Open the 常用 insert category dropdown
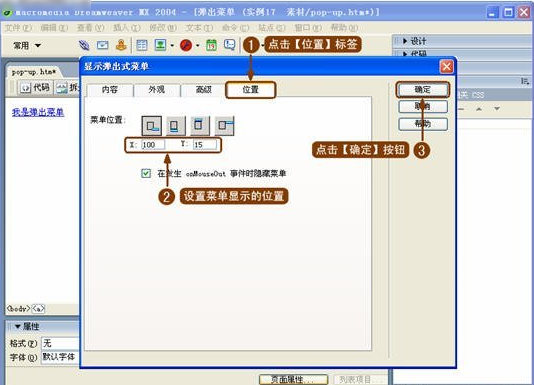The height and width of the screenshot is (385, 534). click(x=27, y=45)
